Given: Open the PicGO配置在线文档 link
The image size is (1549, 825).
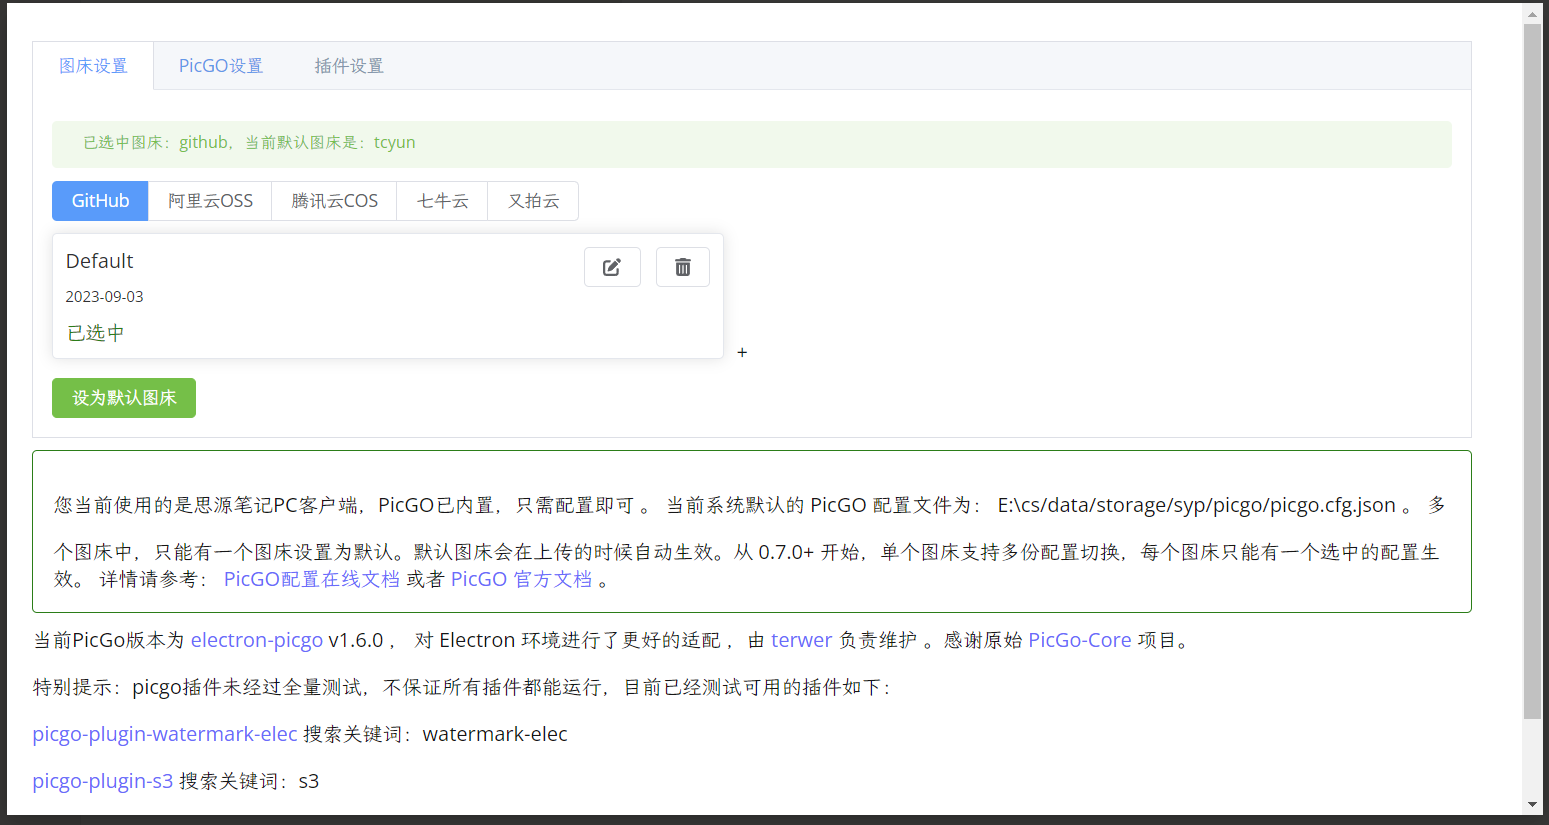Looking at the screenshot, I should tap(311, 580).
